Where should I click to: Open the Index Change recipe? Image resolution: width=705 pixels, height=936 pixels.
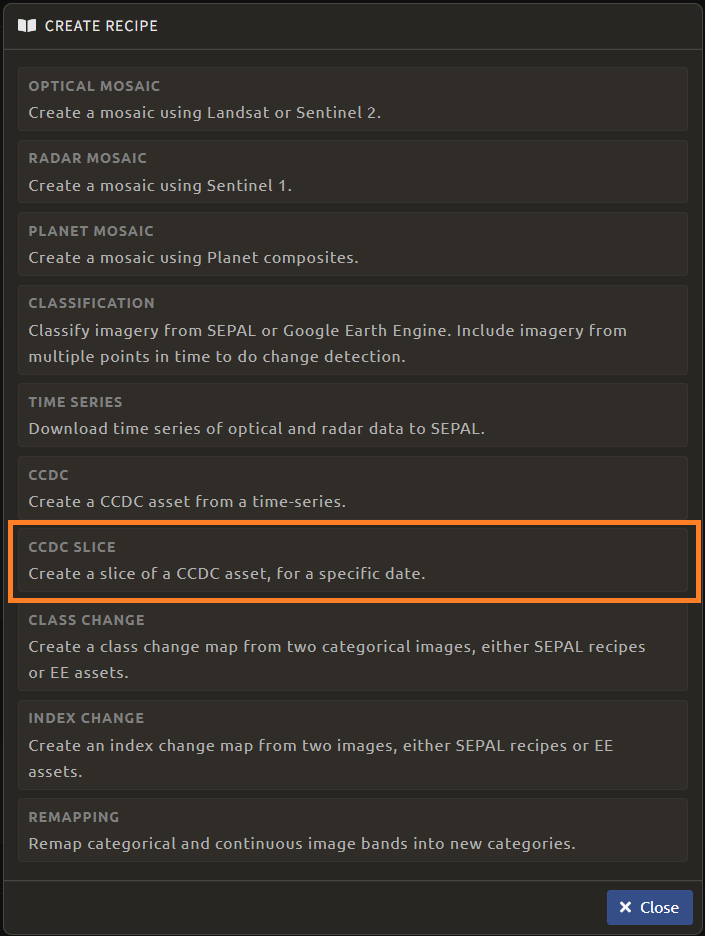tap(352, 744)
